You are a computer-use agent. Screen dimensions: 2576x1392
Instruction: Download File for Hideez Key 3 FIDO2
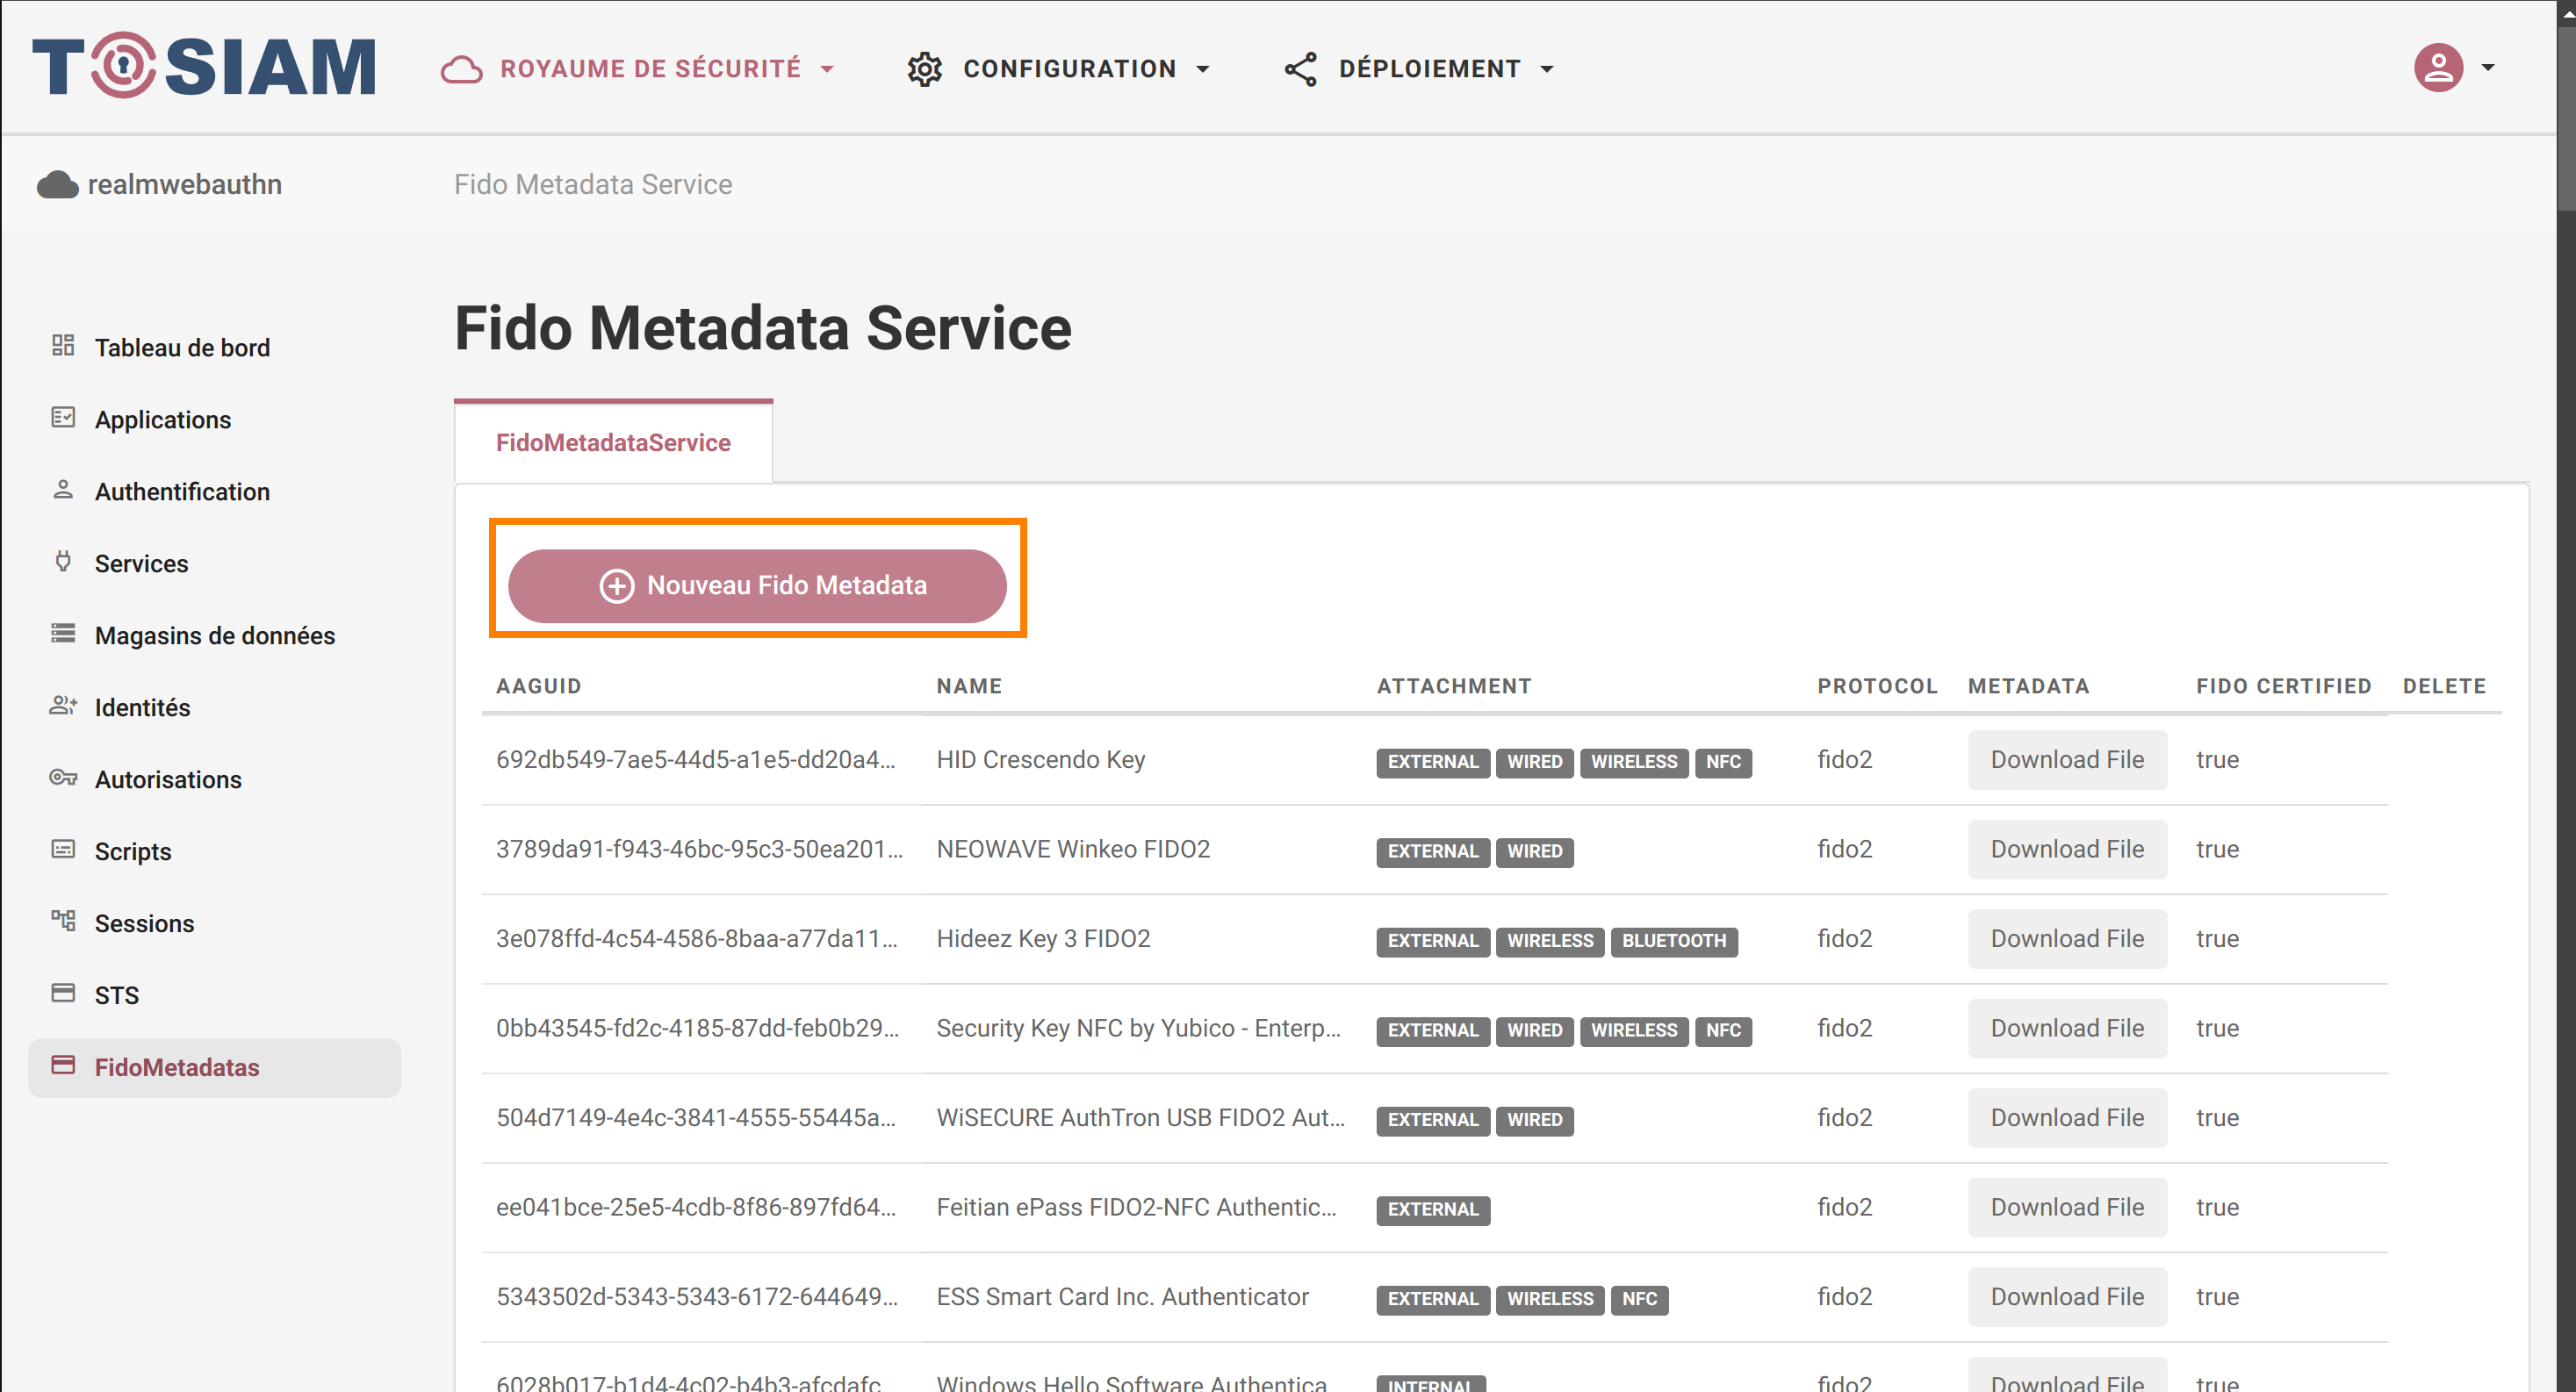click(x=2067, y=939)
